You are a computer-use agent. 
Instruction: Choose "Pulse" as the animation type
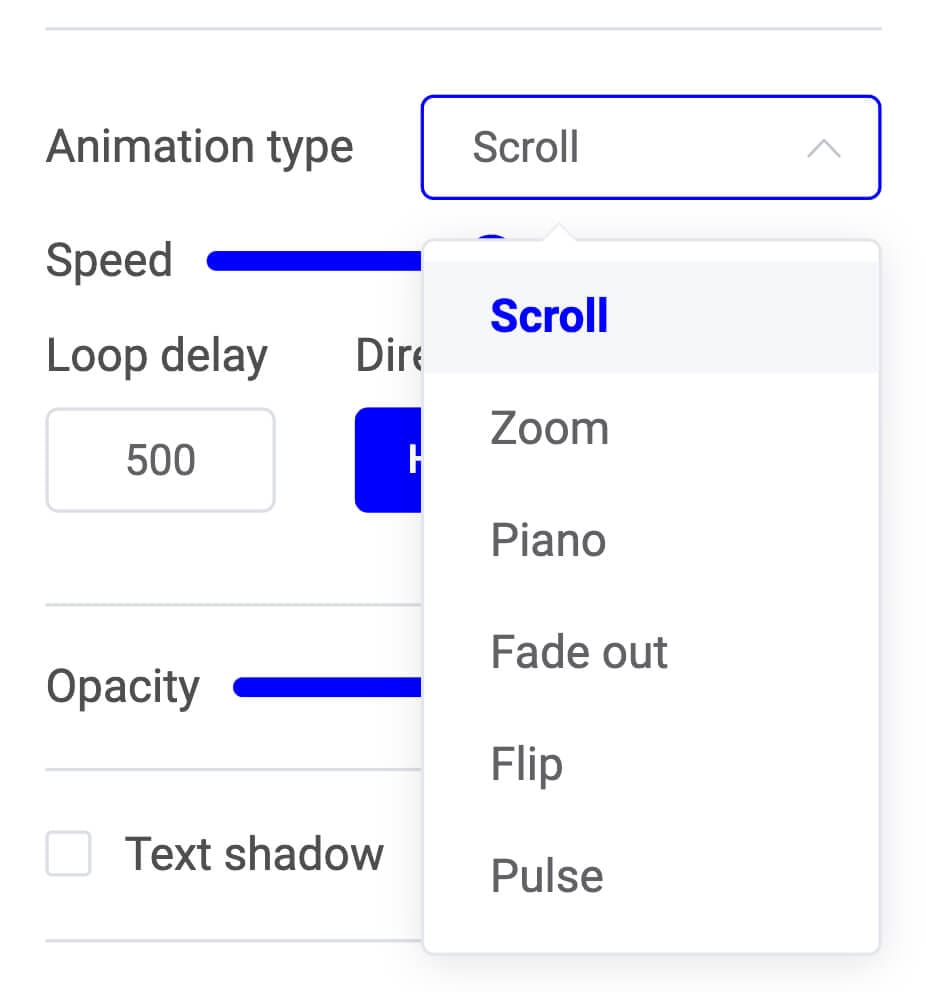click(x=546, y=875)
